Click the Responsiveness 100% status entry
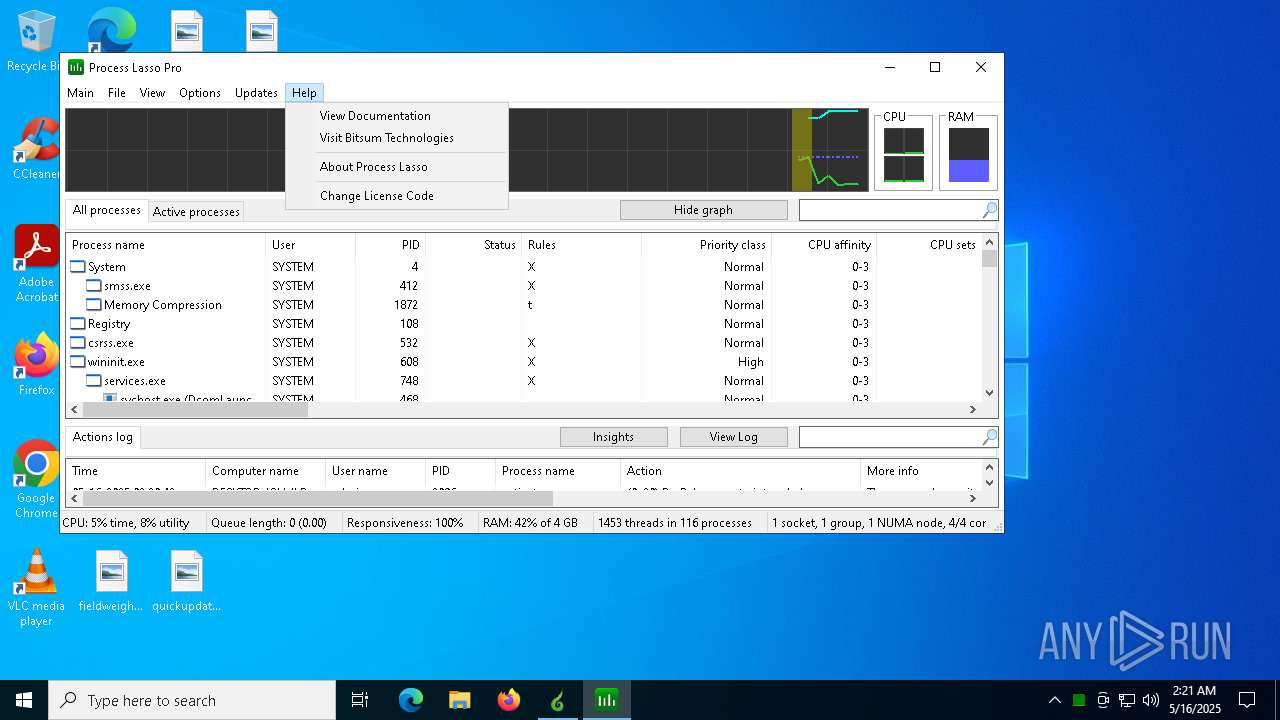Screen dimensions: 1280x720 (x=405, y=523)
